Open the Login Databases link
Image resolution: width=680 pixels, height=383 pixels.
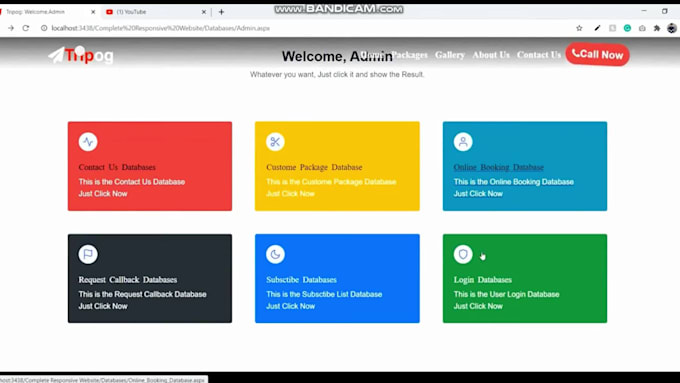coord(483,280)
